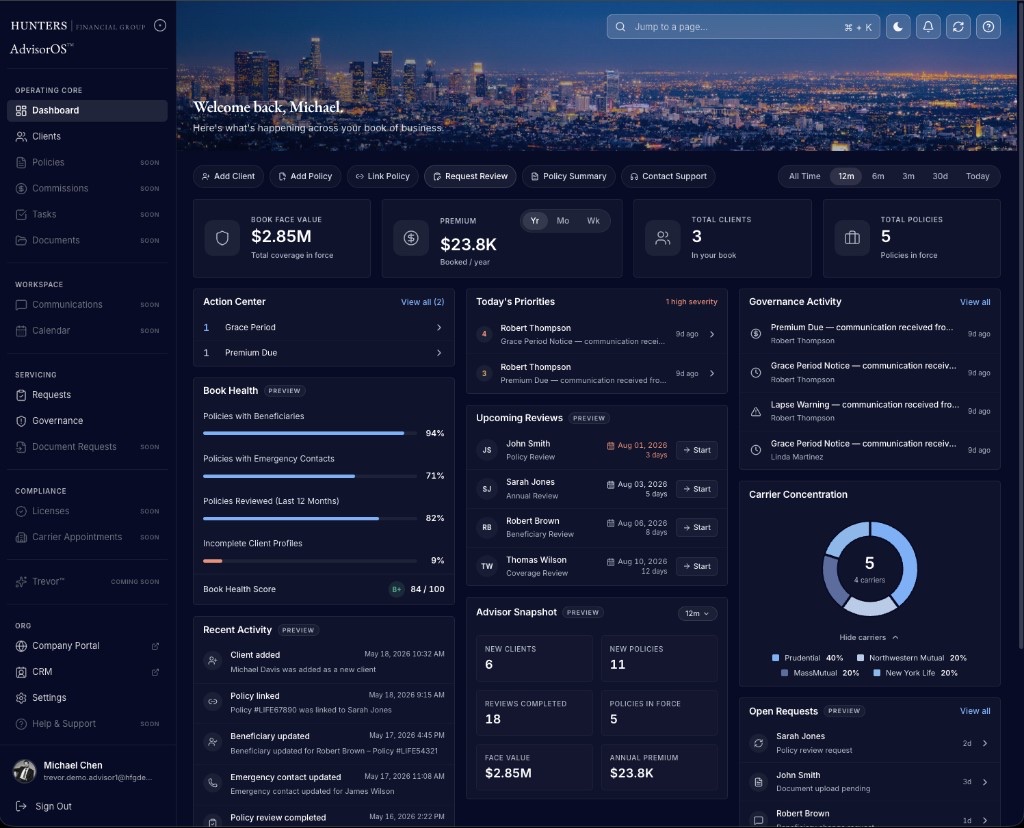Click the CRM external link icon

[x=155, y=672]
